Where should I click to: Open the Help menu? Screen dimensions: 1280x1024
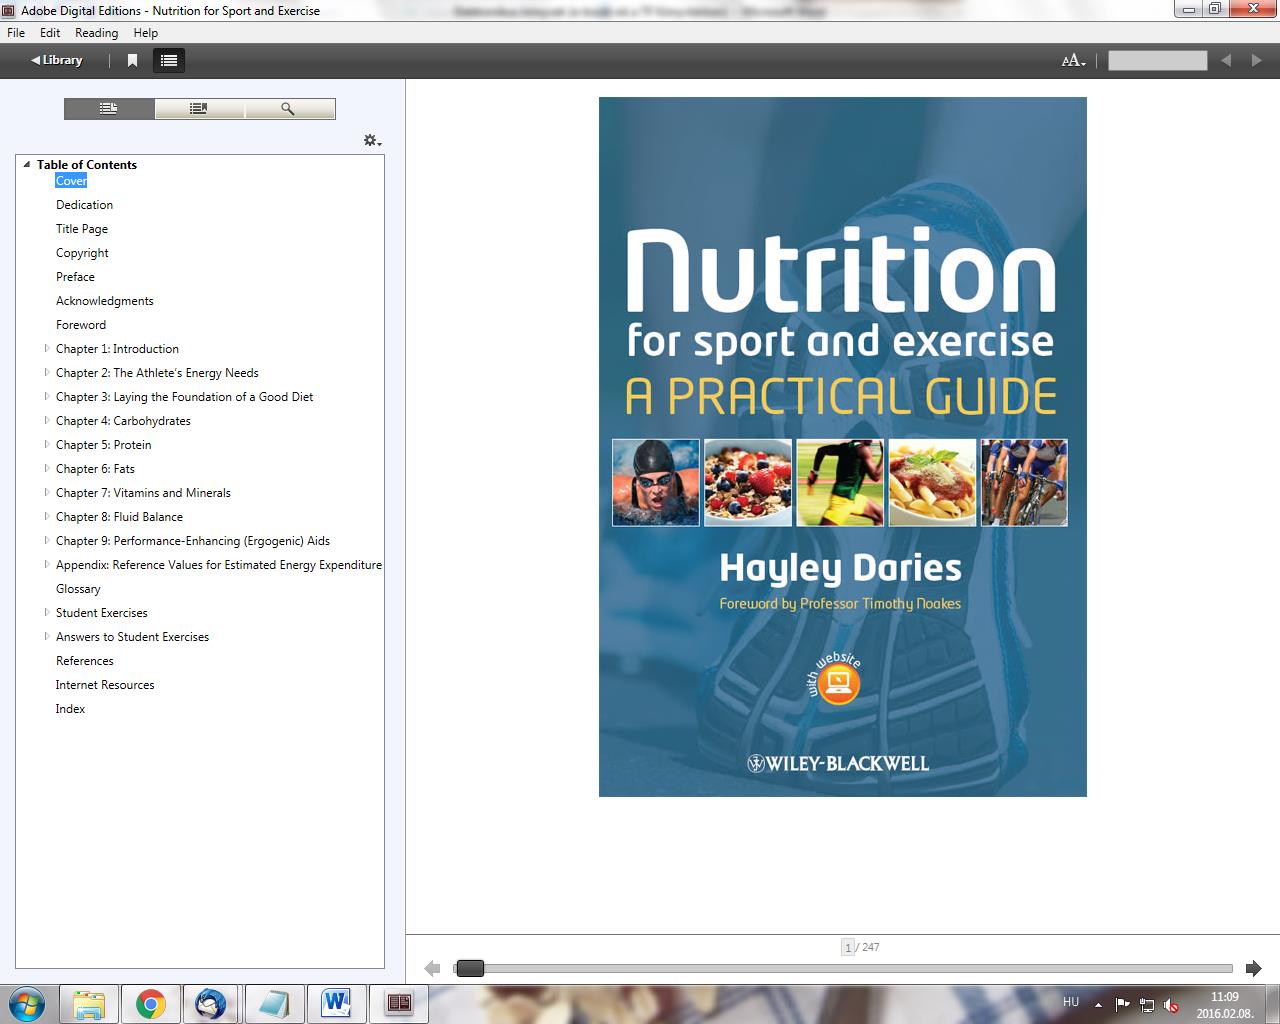tap(146, 33)
